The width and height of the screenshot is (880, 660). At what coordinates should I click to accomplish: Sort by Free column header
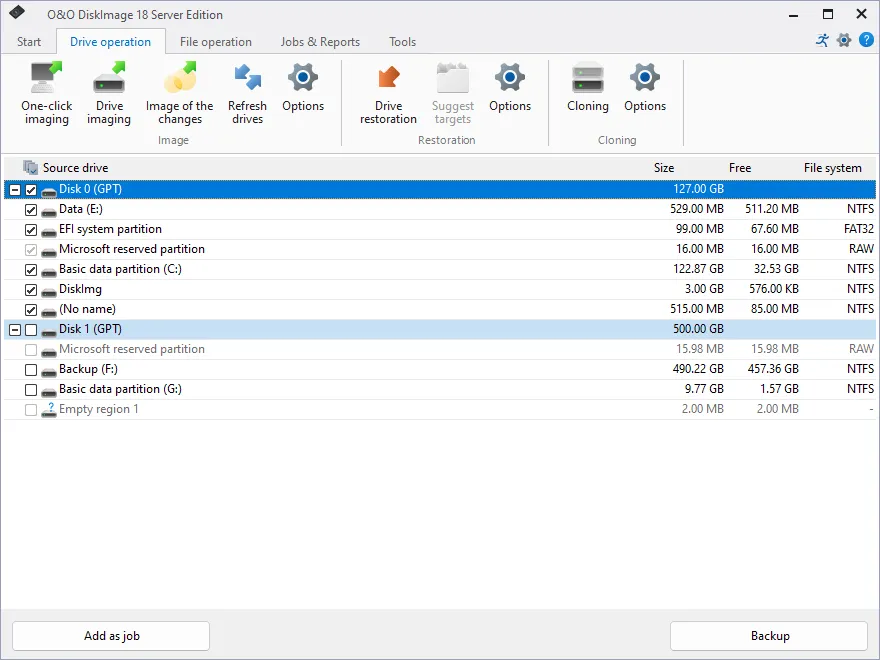[740, 168]
